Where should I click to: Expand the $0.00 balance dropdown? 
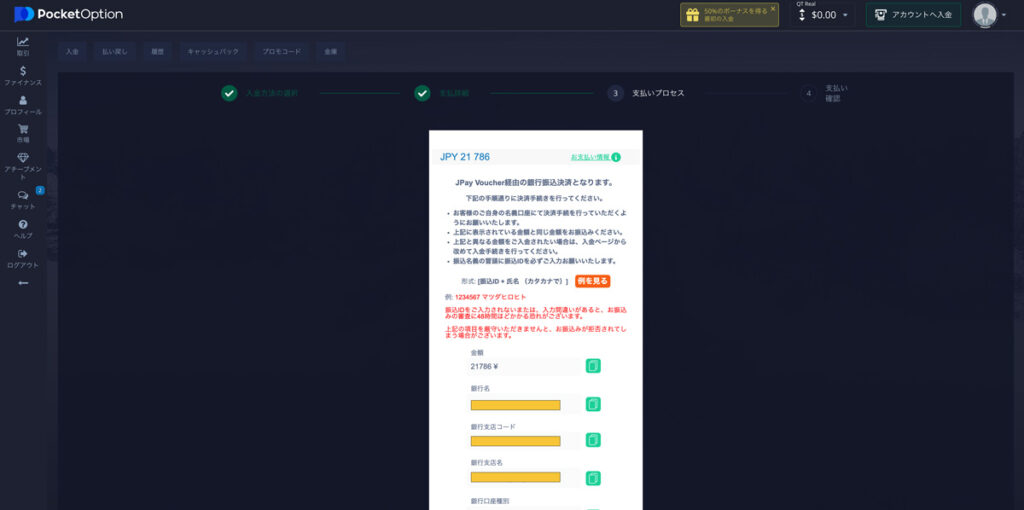coord(845,15)
